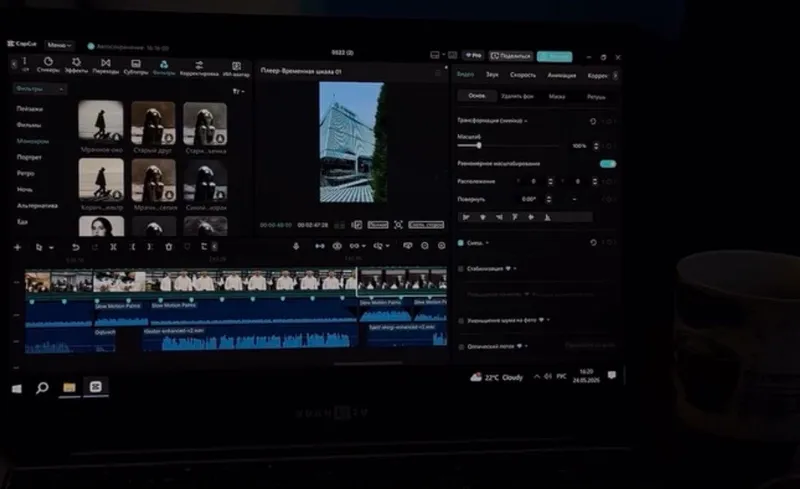Click the zoom-in circle icon on timeline

[x=442, y=246]
